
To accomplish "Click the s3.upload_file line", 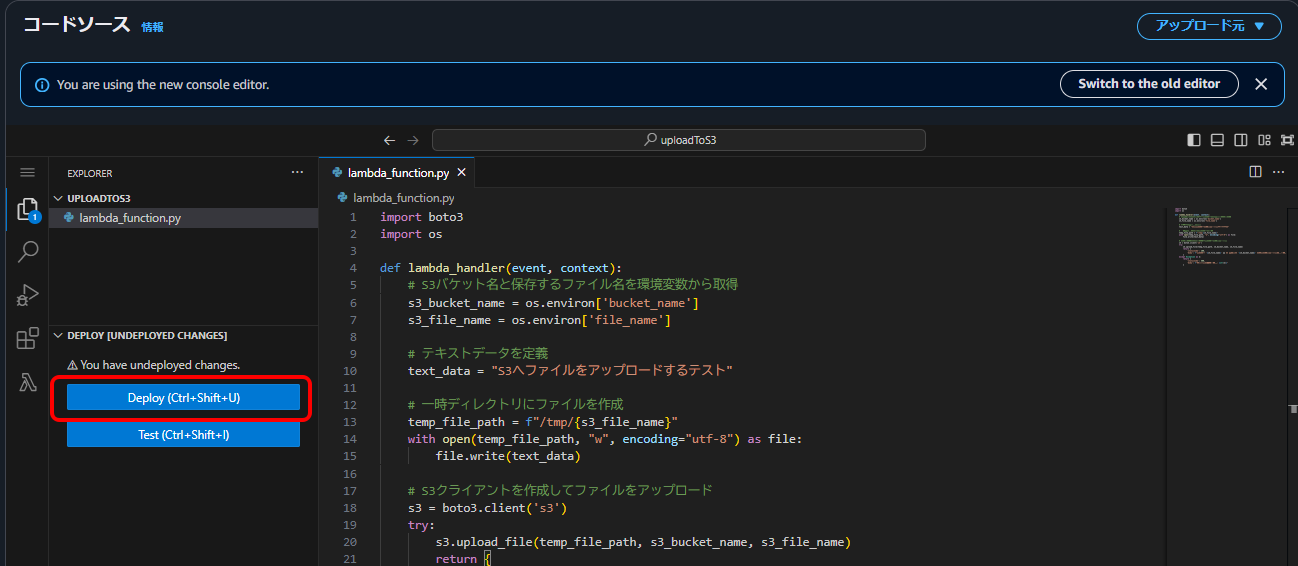I will click(x=643, y=542).
